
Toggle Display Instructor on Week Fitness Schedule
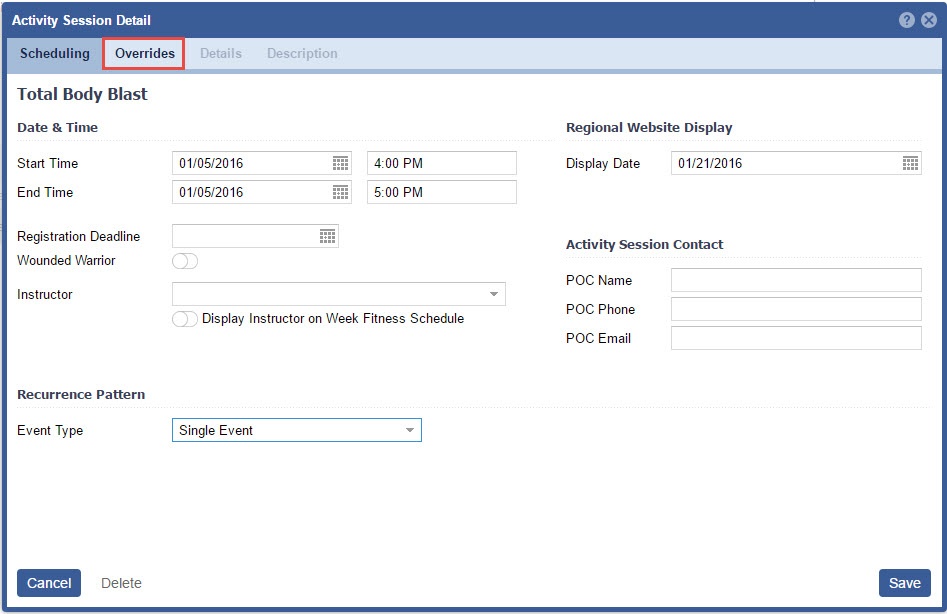click(x=185, y=319)
